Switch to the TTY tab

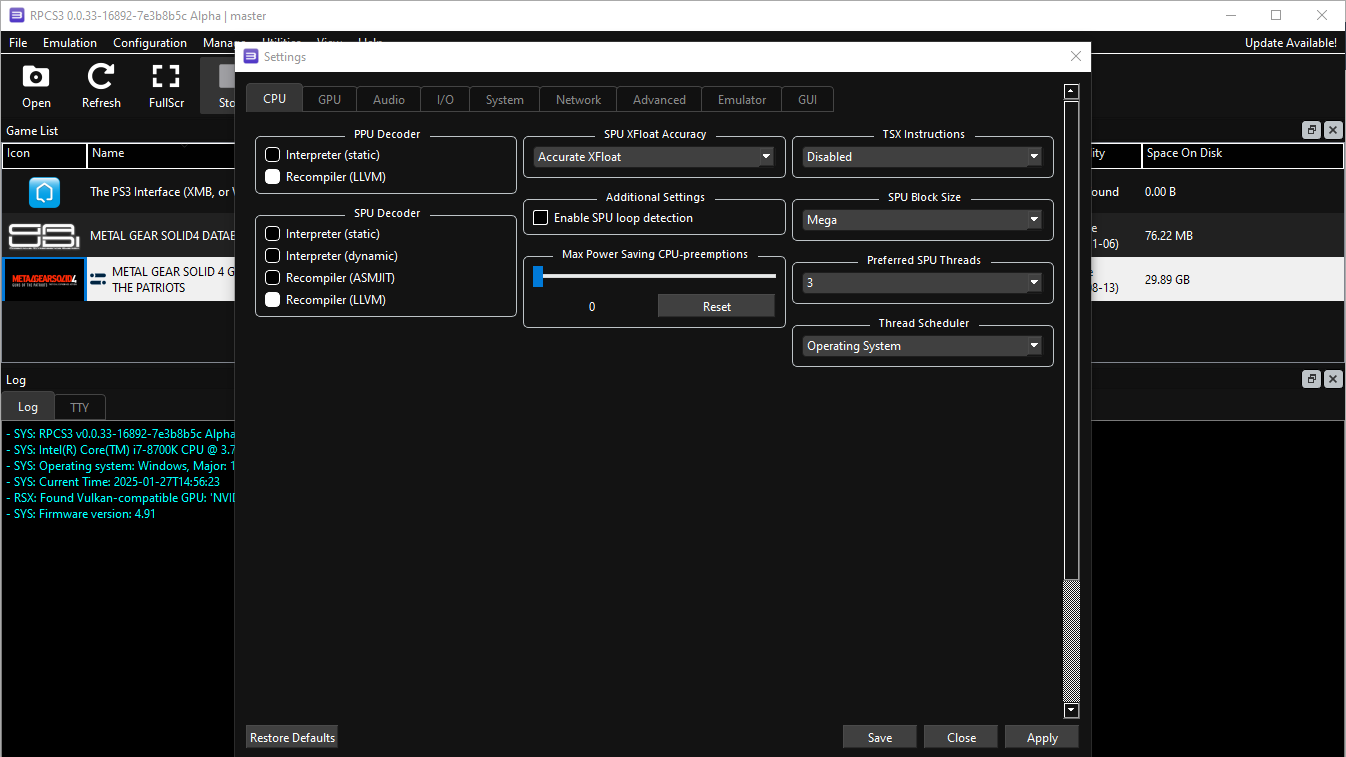pos(80,407)
